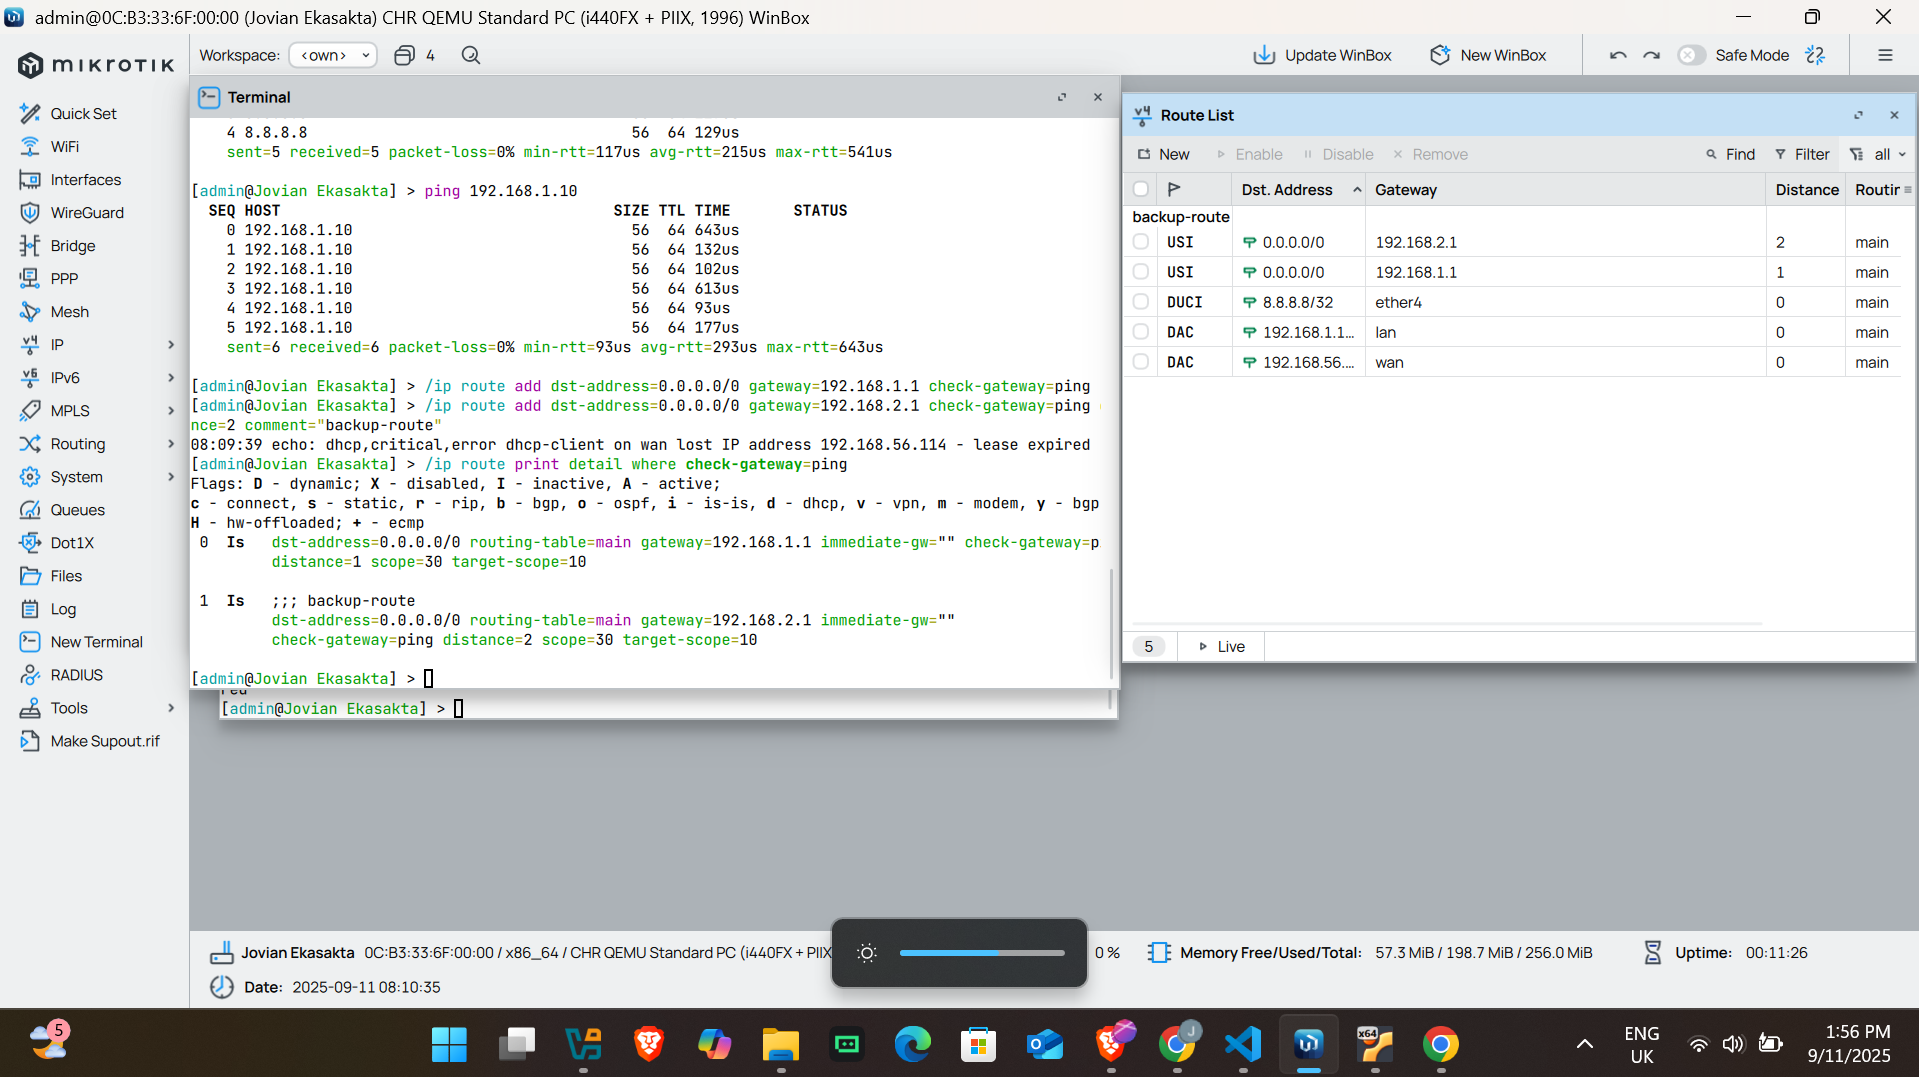Launch a New Terminal

96,641
